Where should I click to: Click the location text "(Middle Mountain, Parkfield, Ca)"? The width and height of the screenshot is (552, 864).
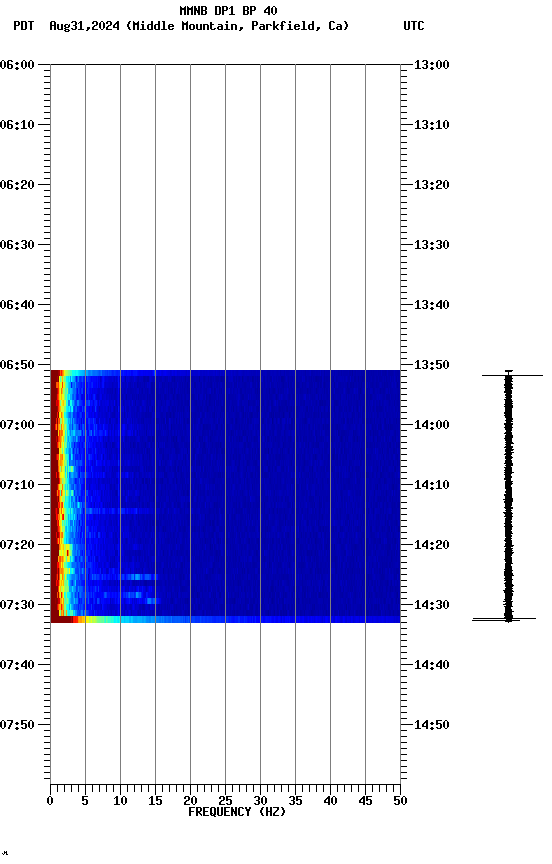click(x=237, y=26)
